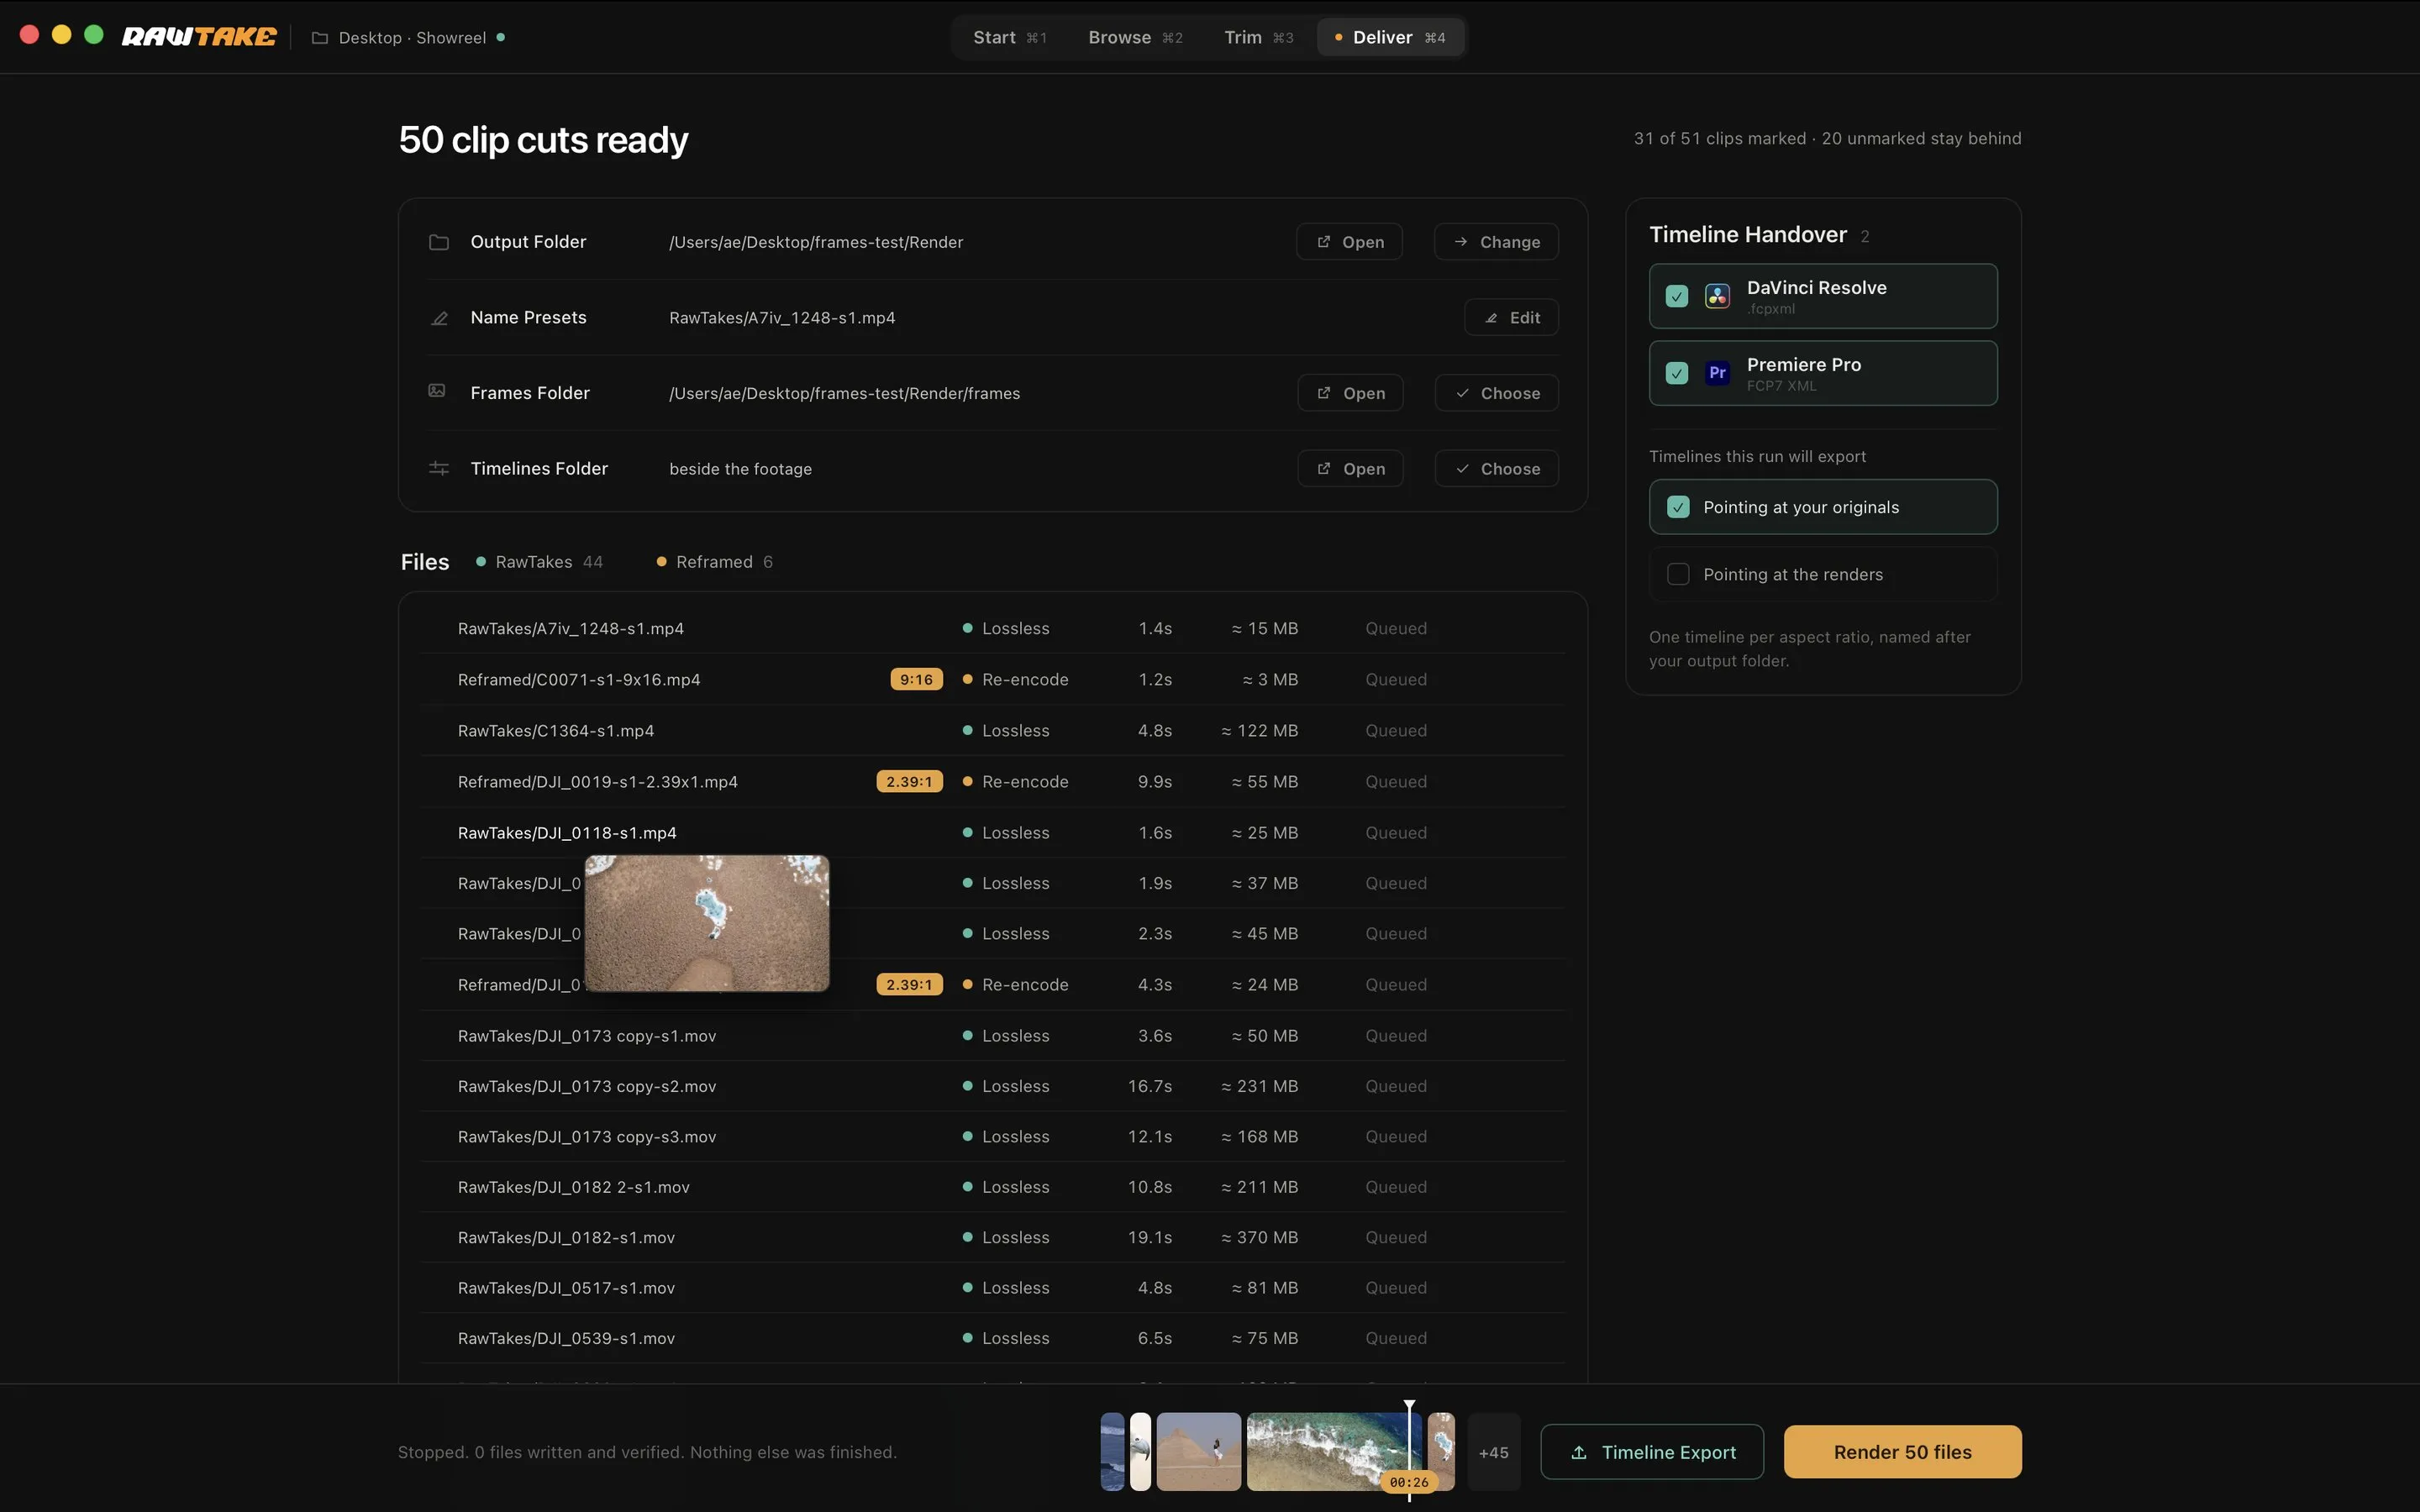Select RawTakes/DJI_0182-s1.mov row
Image resolution: width=2420 pixels, height=1512 pixels.
pyautogui.click(x=993, y=1238)
